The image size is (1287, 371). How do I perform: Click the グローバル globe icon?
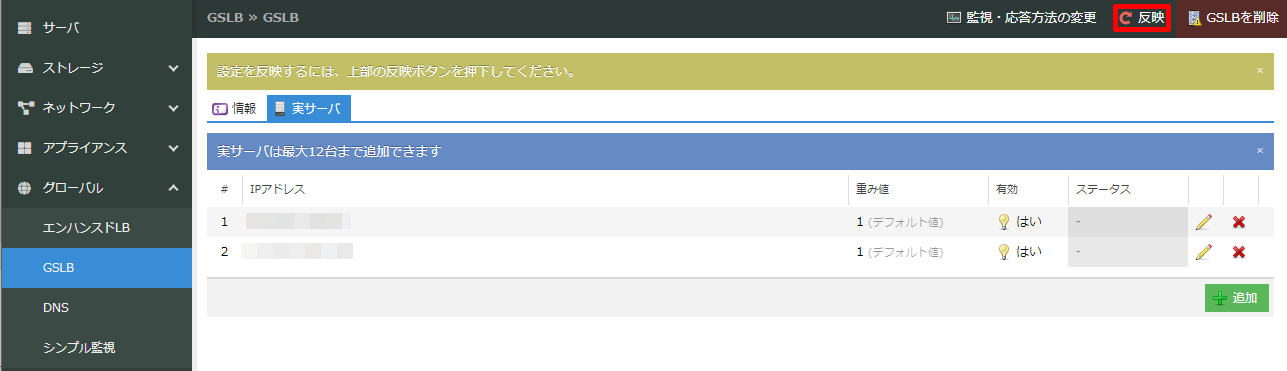[x=26, y=188]
